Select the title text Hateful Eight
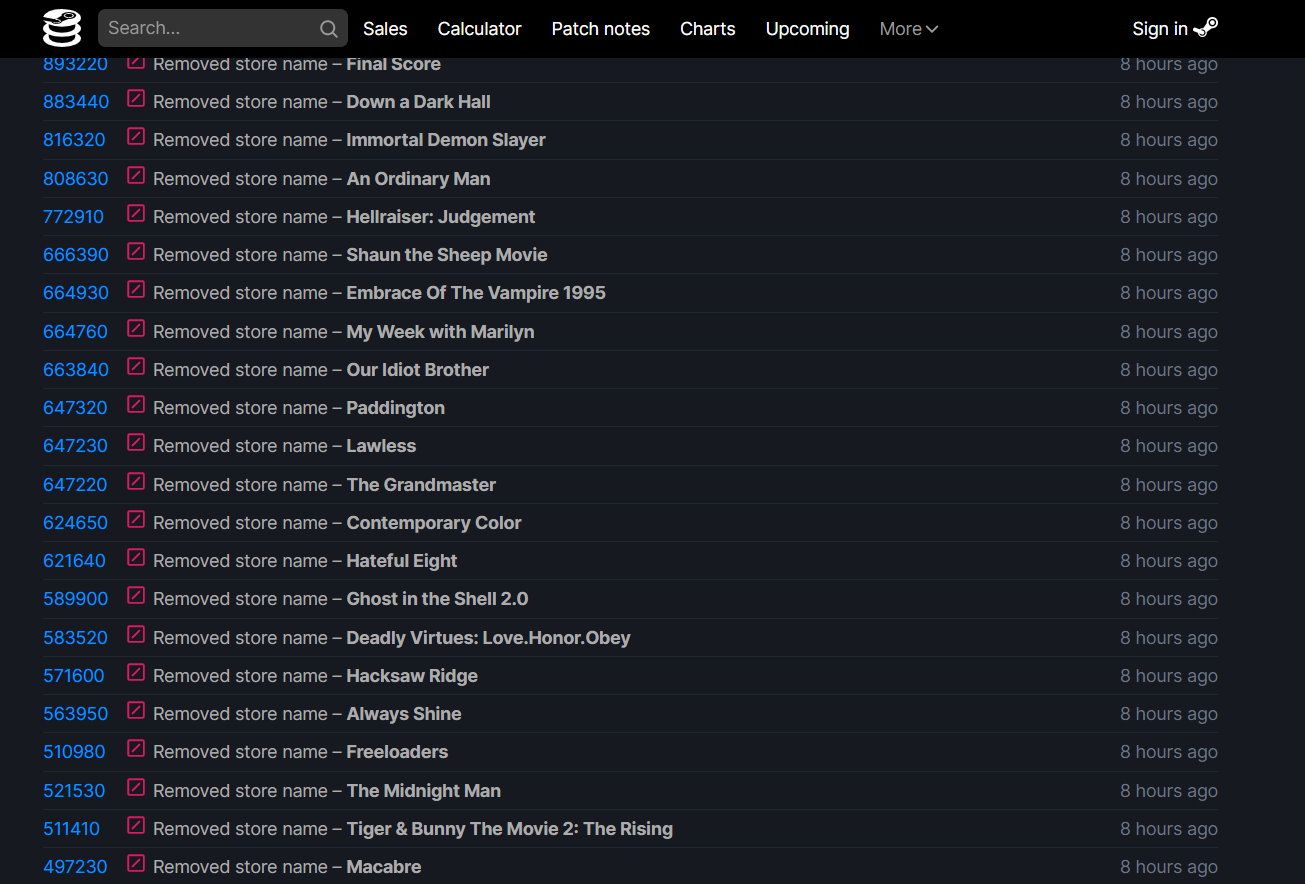 point(401,561)
